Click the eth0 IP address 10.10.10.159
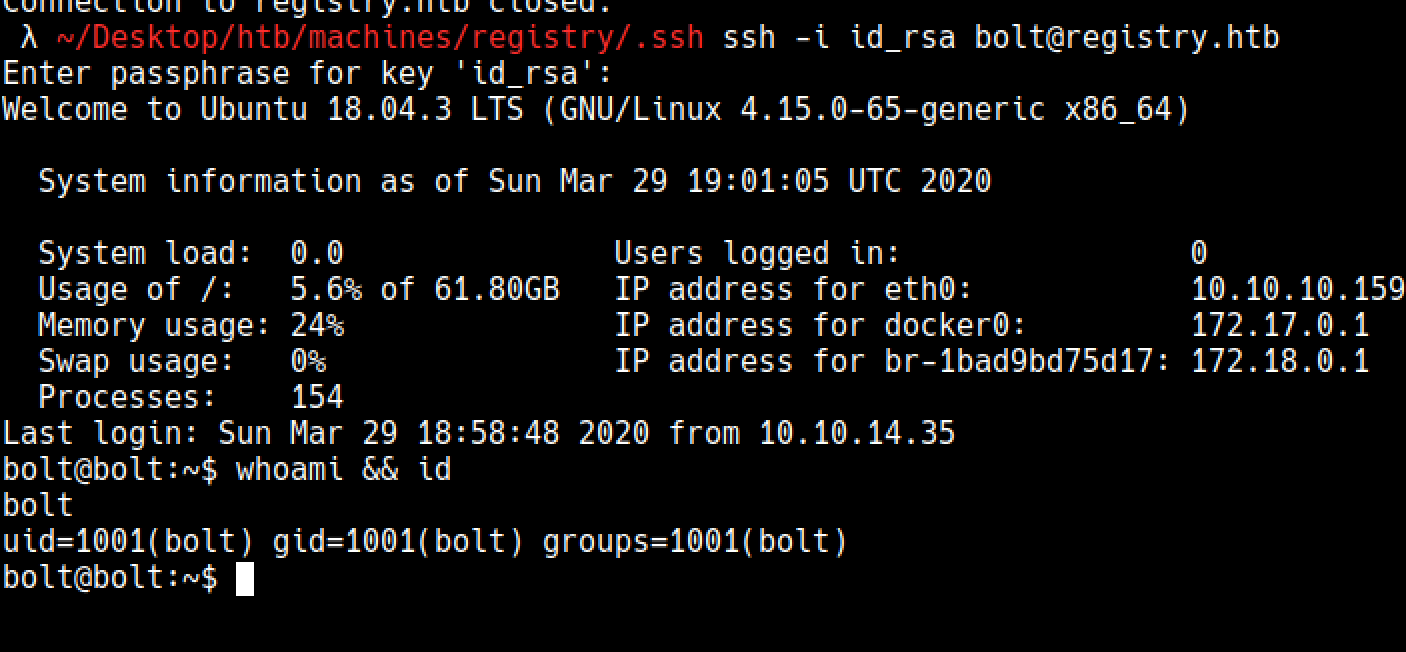 click(x=1298, y=289)
